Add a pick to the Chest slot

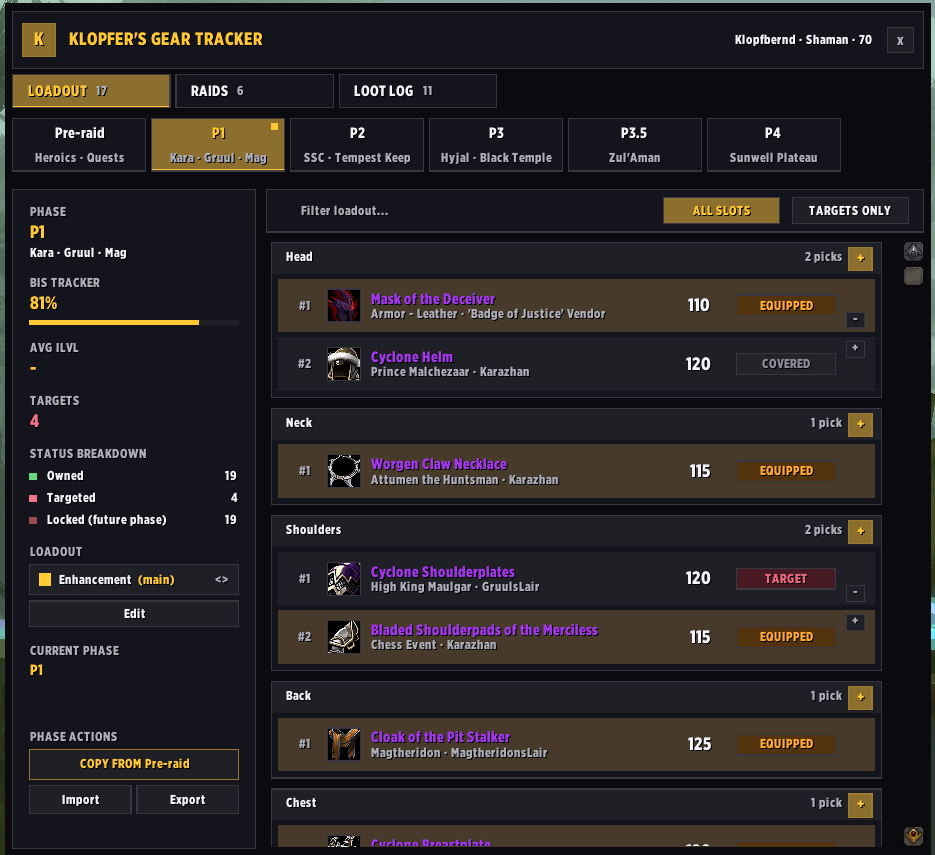point(860,804)
